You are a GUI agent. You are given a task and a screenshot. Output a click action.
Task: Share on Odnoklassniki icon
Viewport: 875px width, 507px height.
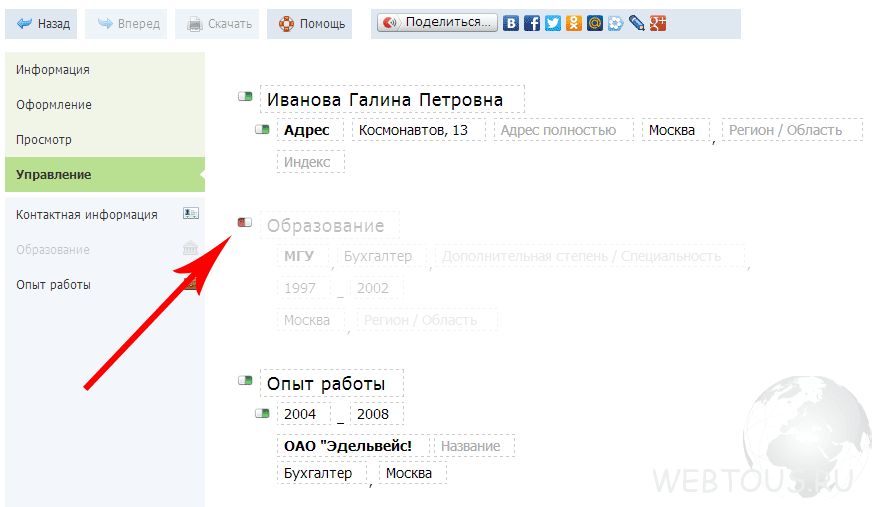(574, 23)
